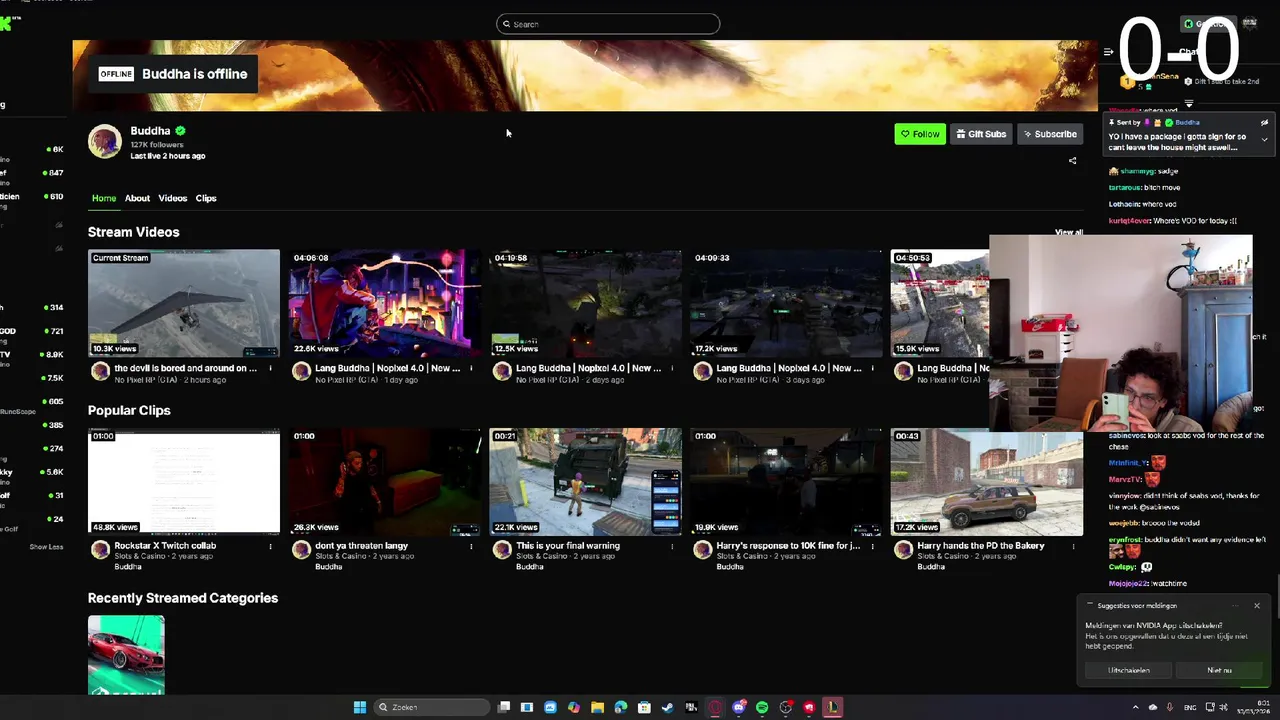This screenshot has width=1280, height=720.
Task: Show hidden system tray icons
Action: pos(1135,707)
